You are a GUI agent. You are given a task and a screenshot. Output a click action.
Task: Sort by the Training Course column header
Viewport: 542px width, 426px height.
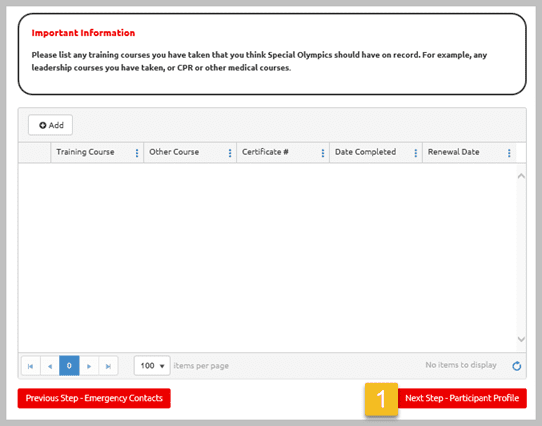(85, 152)
